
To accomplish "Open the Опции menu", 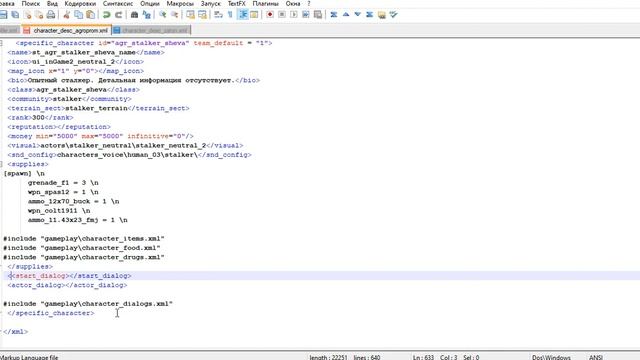I will [x=150, y=4].
